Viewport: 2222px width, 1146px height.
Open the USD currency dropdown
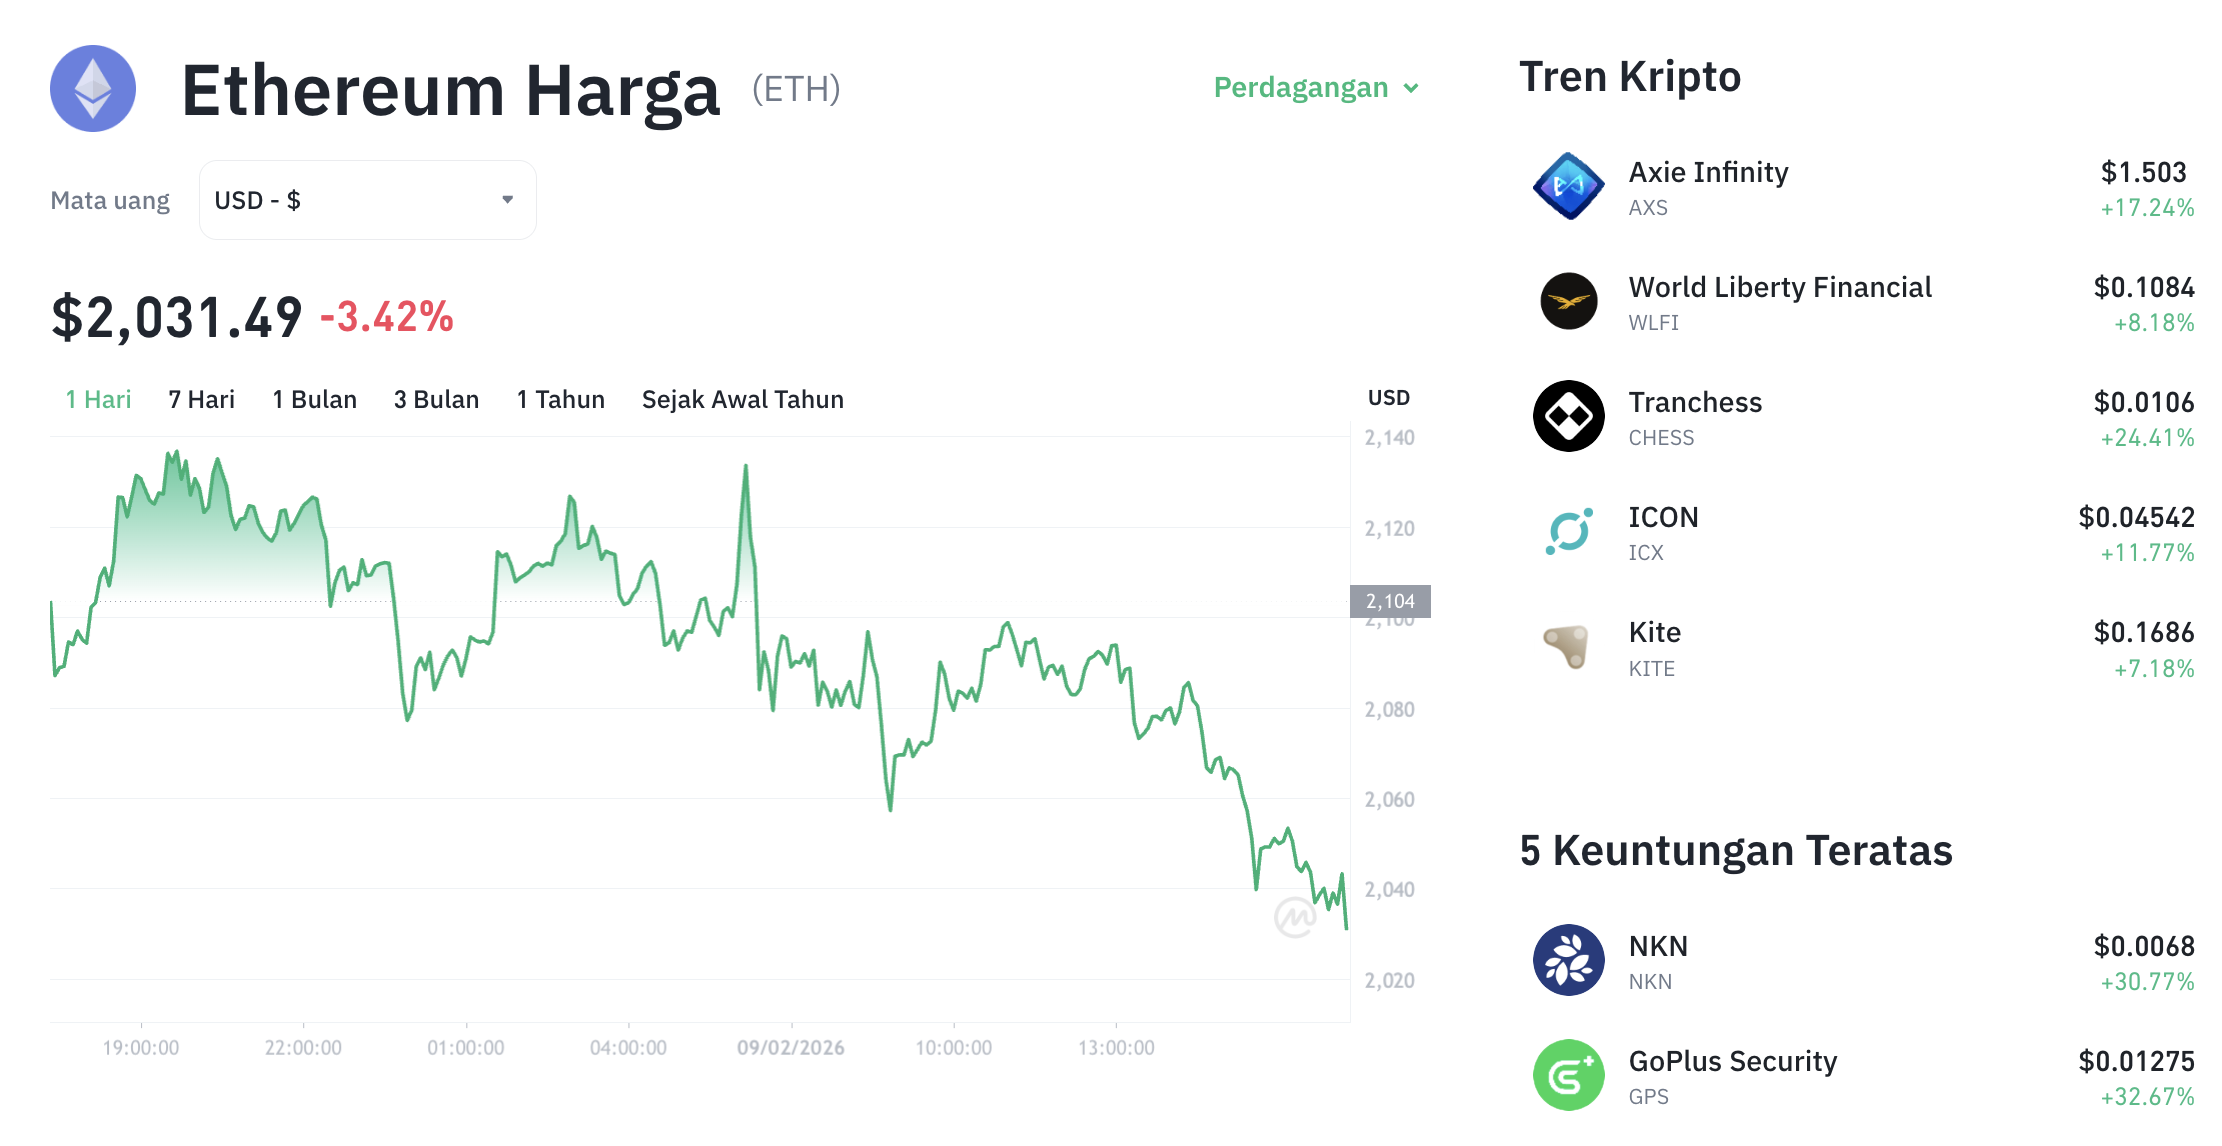pyautogui.click(x=367, y=199)
